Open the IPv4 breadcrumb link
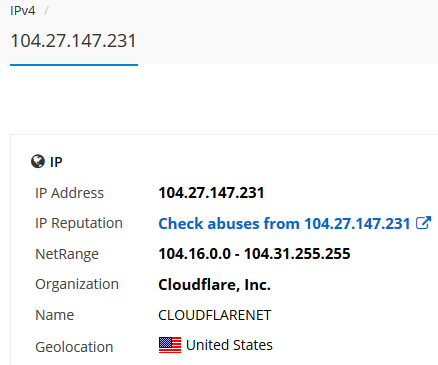Screen dimensions: 438x365 point(23,11)
